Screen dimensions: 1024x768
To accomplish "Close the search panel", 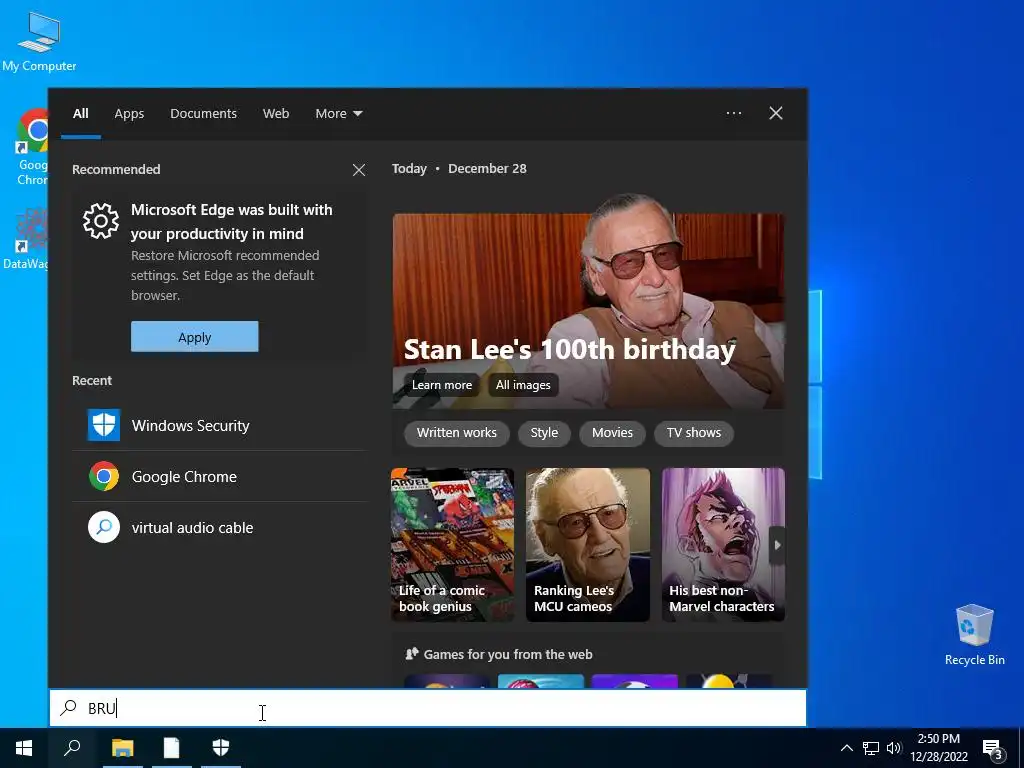I will (776, 113).
